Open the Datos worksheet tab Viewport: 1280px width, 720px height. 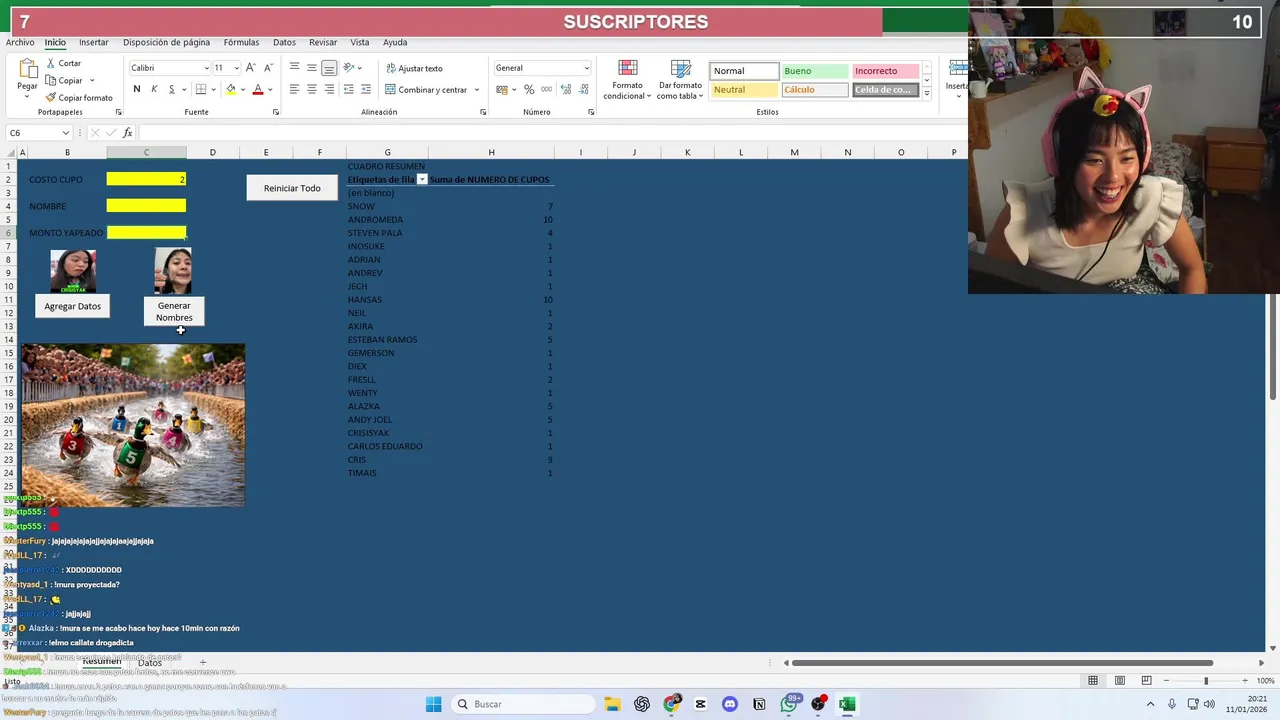(x=149, y=663)
